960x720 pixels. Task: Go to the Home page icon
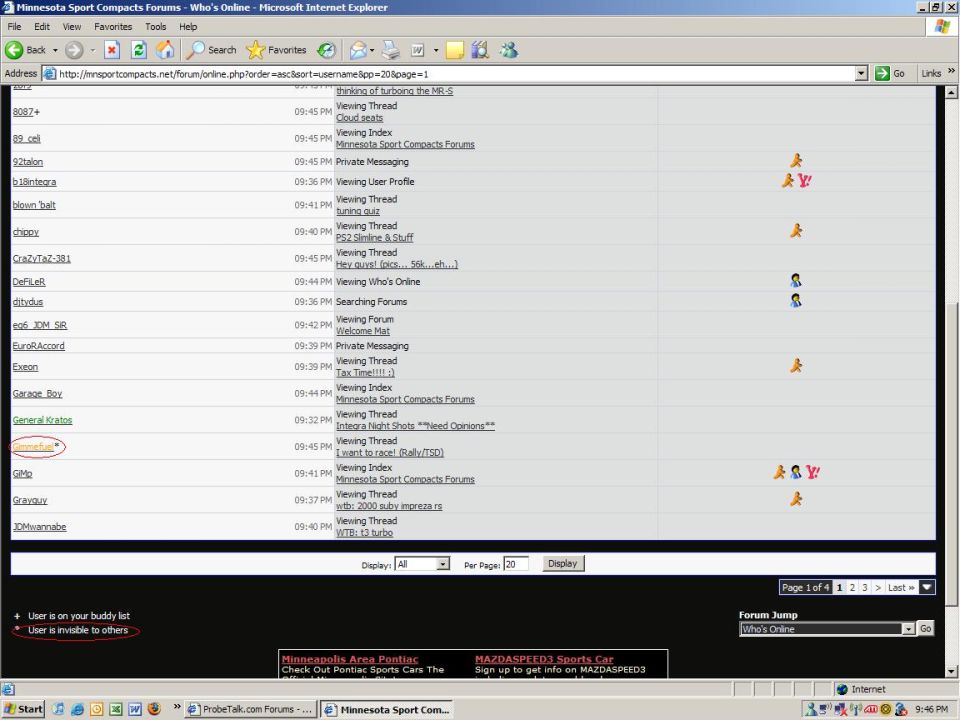pos(165,50)
